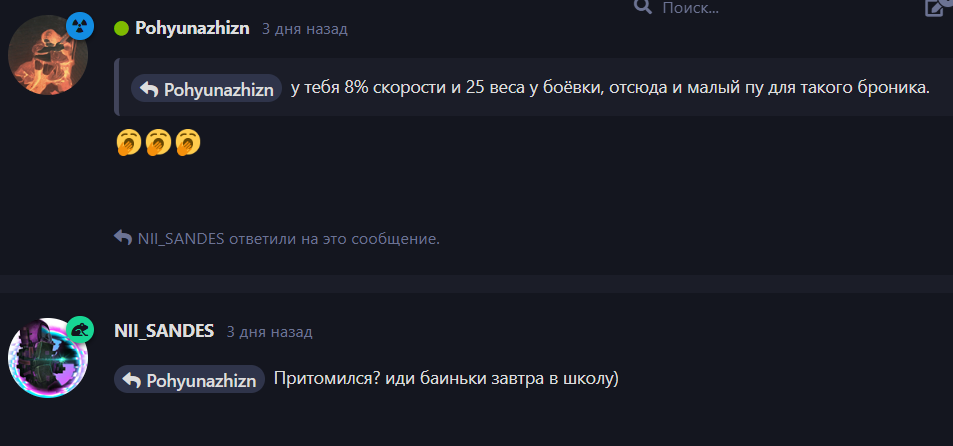Click green online dot beside Pohyunazhizn

coord(121,29)
